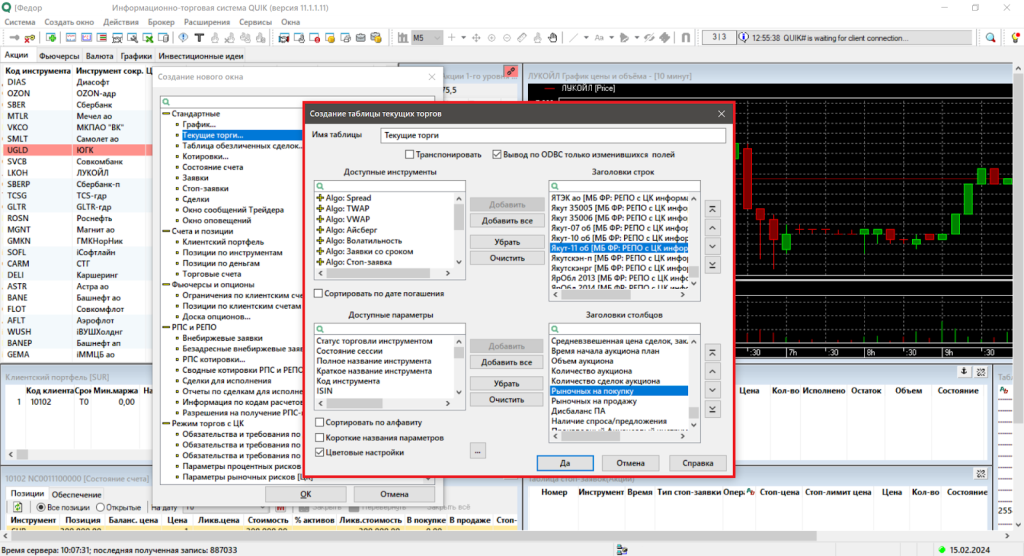Image resolution: width=1024 pixels, height=556 pixels.
Task: Click Отмена in the table creation dialog
Action: point(630,463)
